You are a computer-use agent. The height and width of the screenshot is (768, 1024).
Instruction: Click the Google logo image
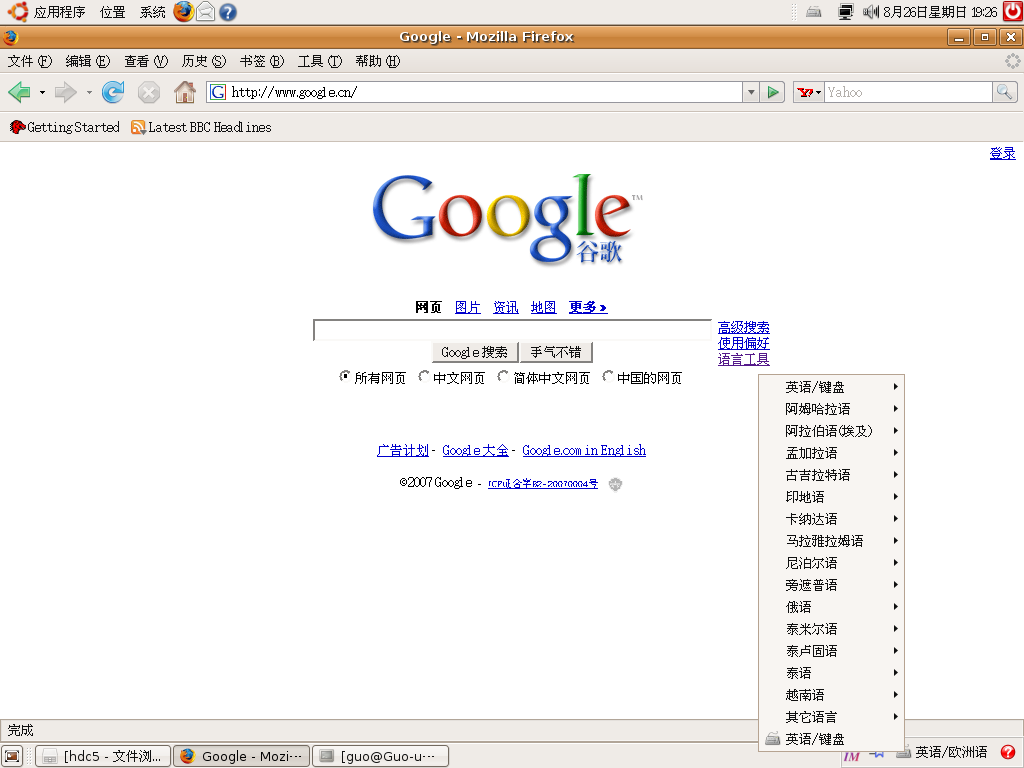coord(507,219)
